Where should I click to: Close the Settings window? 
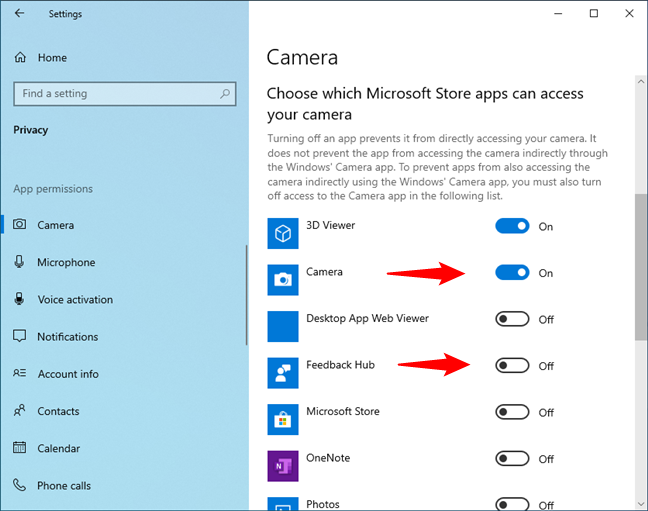pyautogui.click(x=629, y=13)
